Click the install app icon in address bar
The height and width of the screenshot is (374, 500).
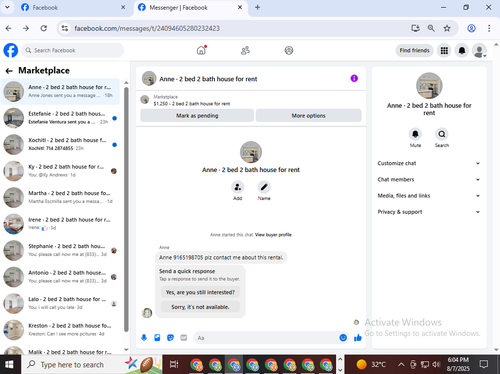coord(415,28)
